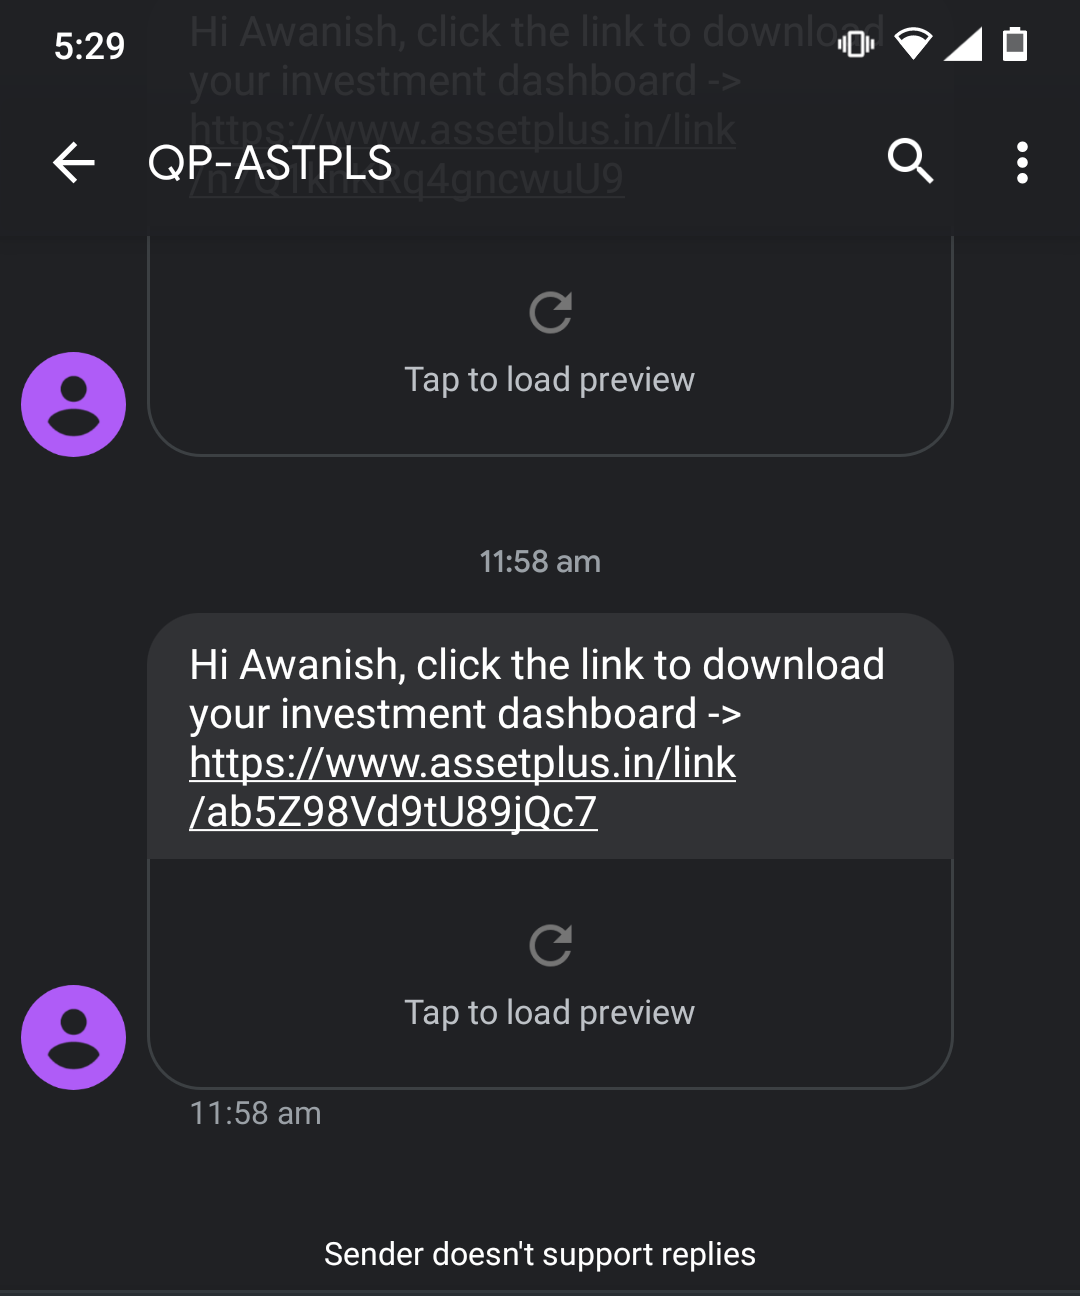Tap the Wi-Fi status icon
Screen dimensions: 1080x1296
tap(912, 44)
